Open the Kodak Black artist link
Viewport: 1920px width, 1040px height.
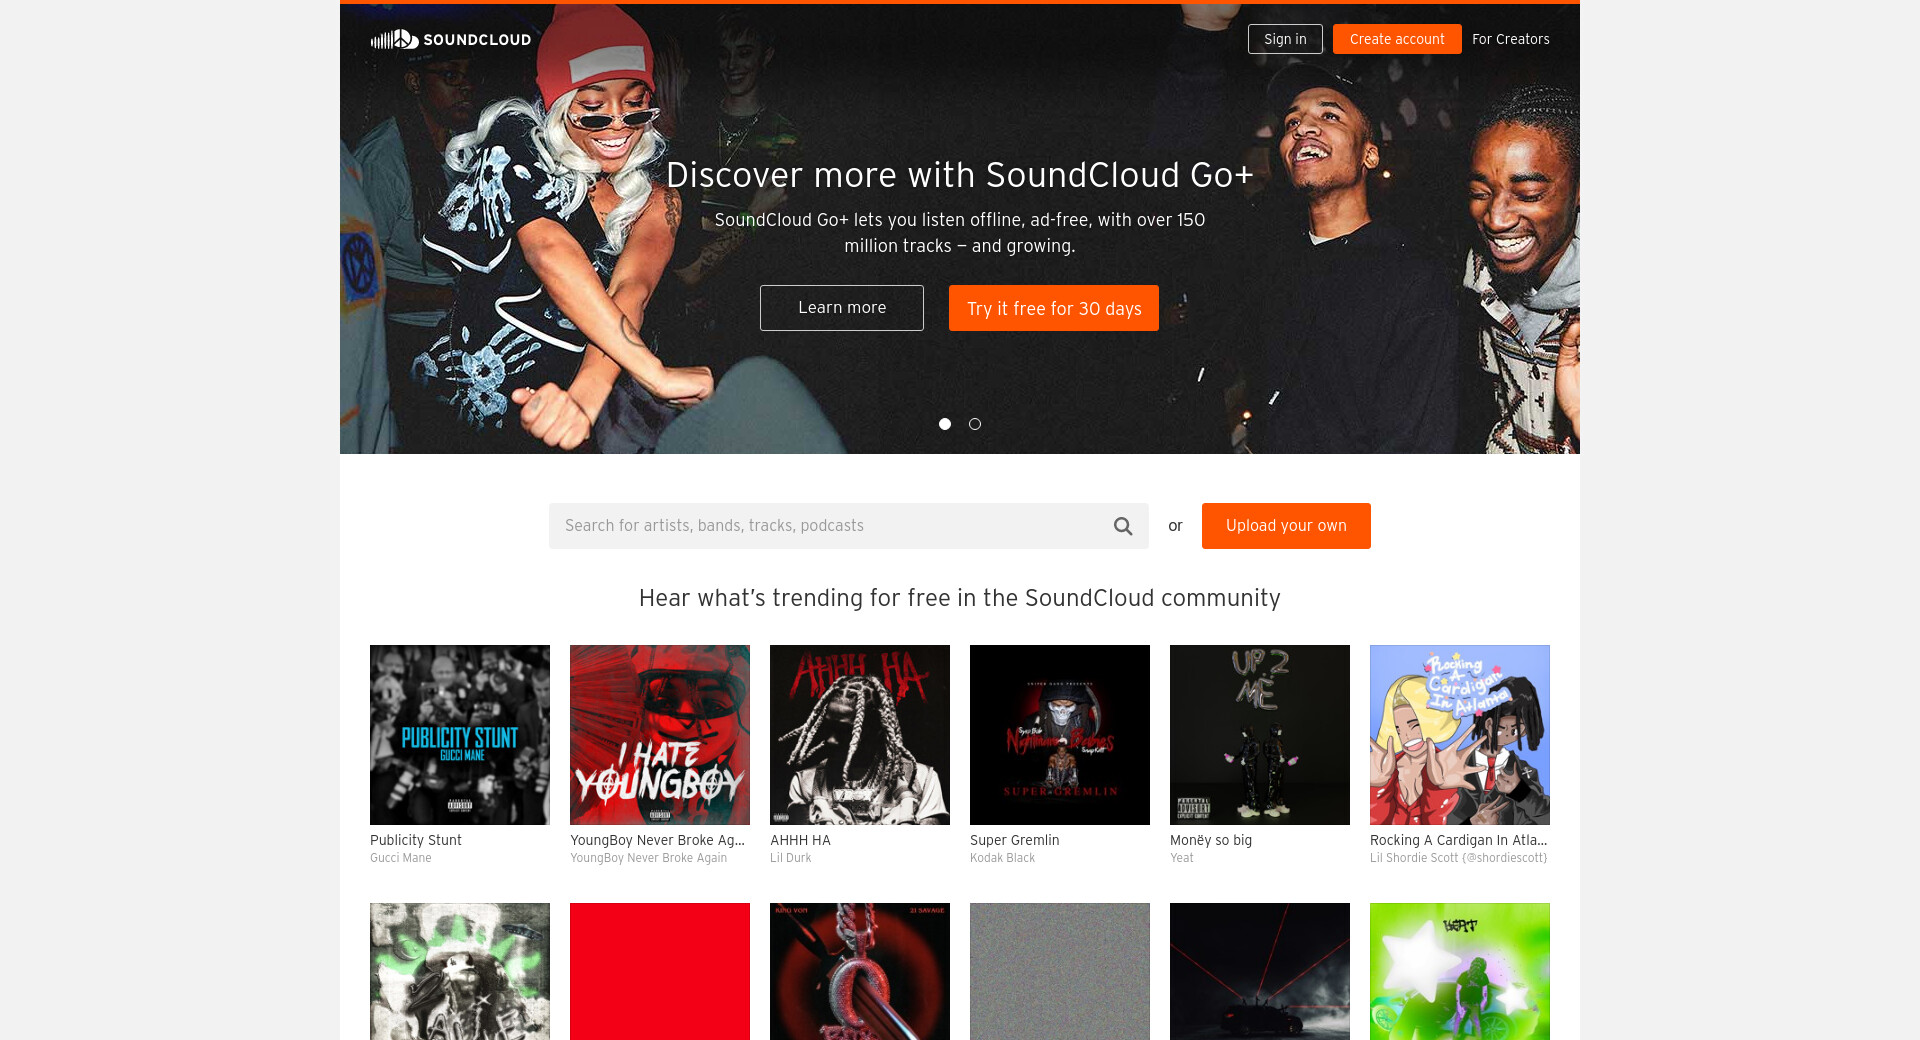[1002, 858]
